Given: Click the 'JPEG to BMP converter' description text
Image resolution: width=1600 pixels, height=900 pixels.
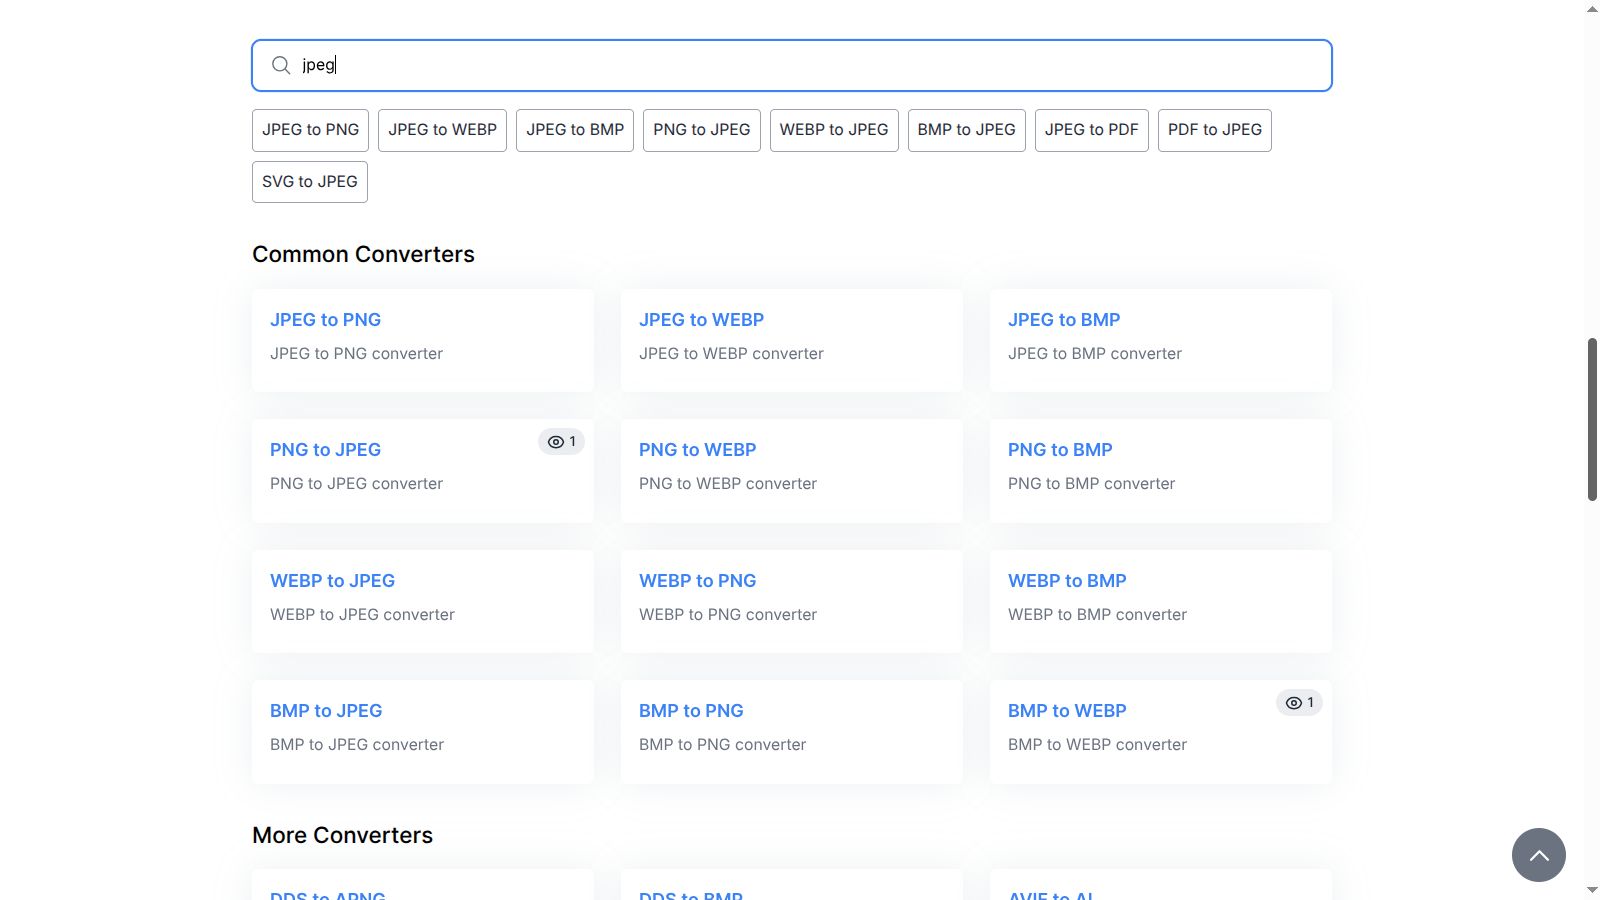Looking at the screenshot, I should coord(1095,354).
